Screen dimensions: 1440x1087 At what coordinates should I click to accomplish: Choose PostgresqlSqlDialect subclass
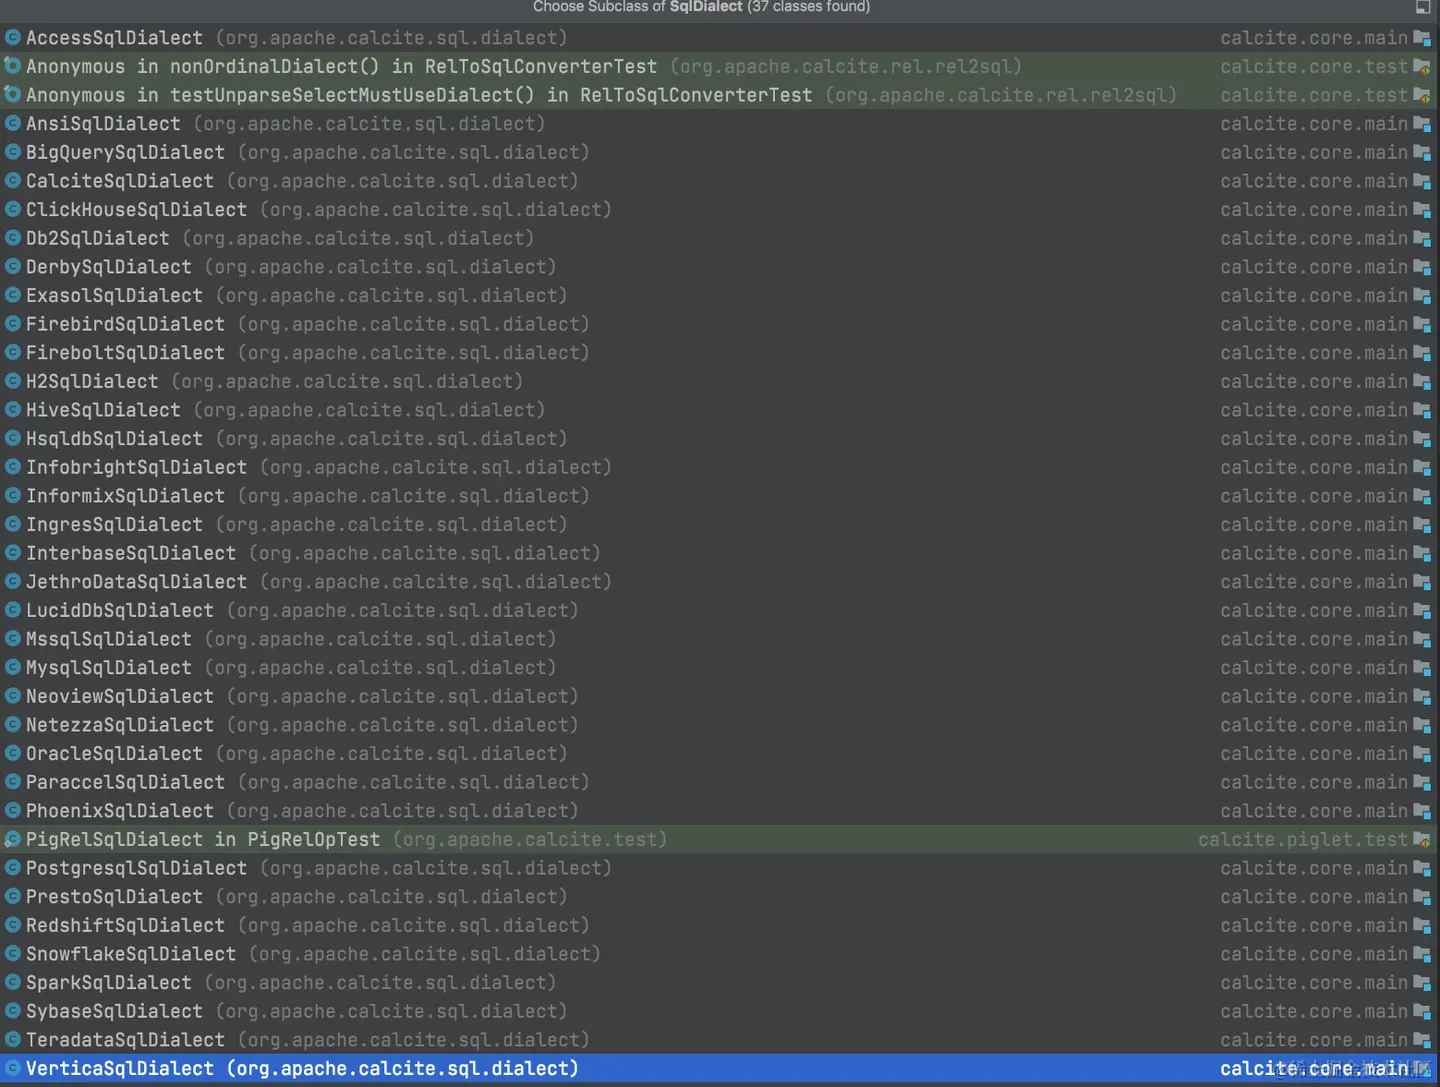pyautogui.click(x=718, y=869)
